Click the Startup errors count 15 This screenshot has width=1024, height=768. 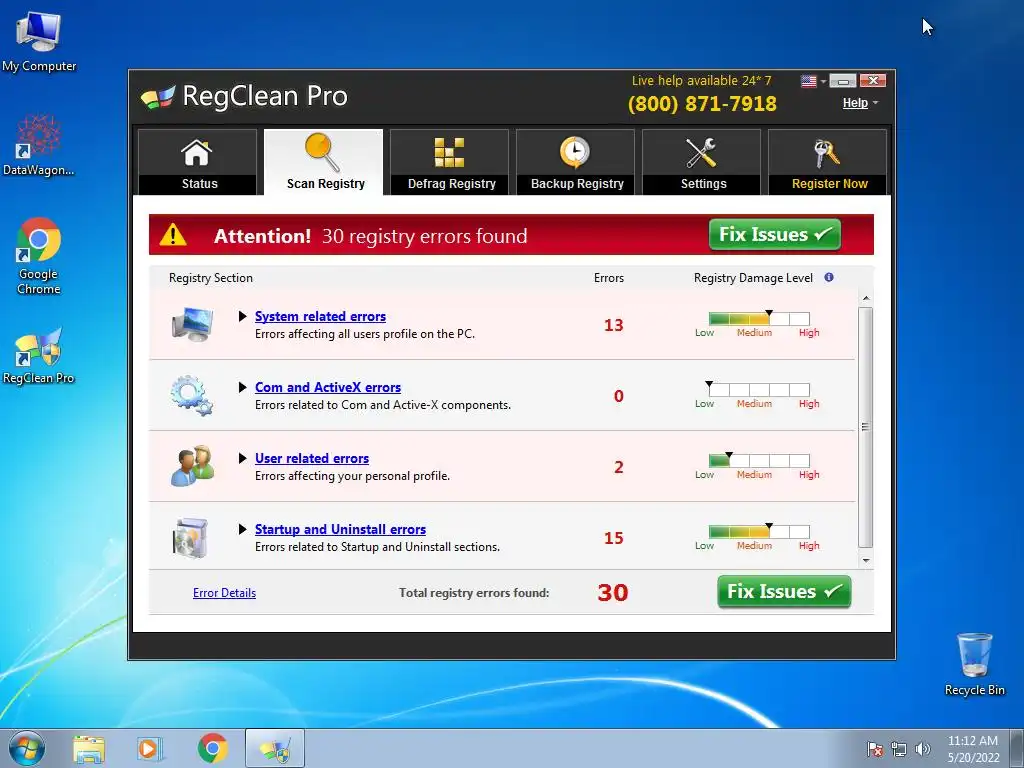(613, 538)
